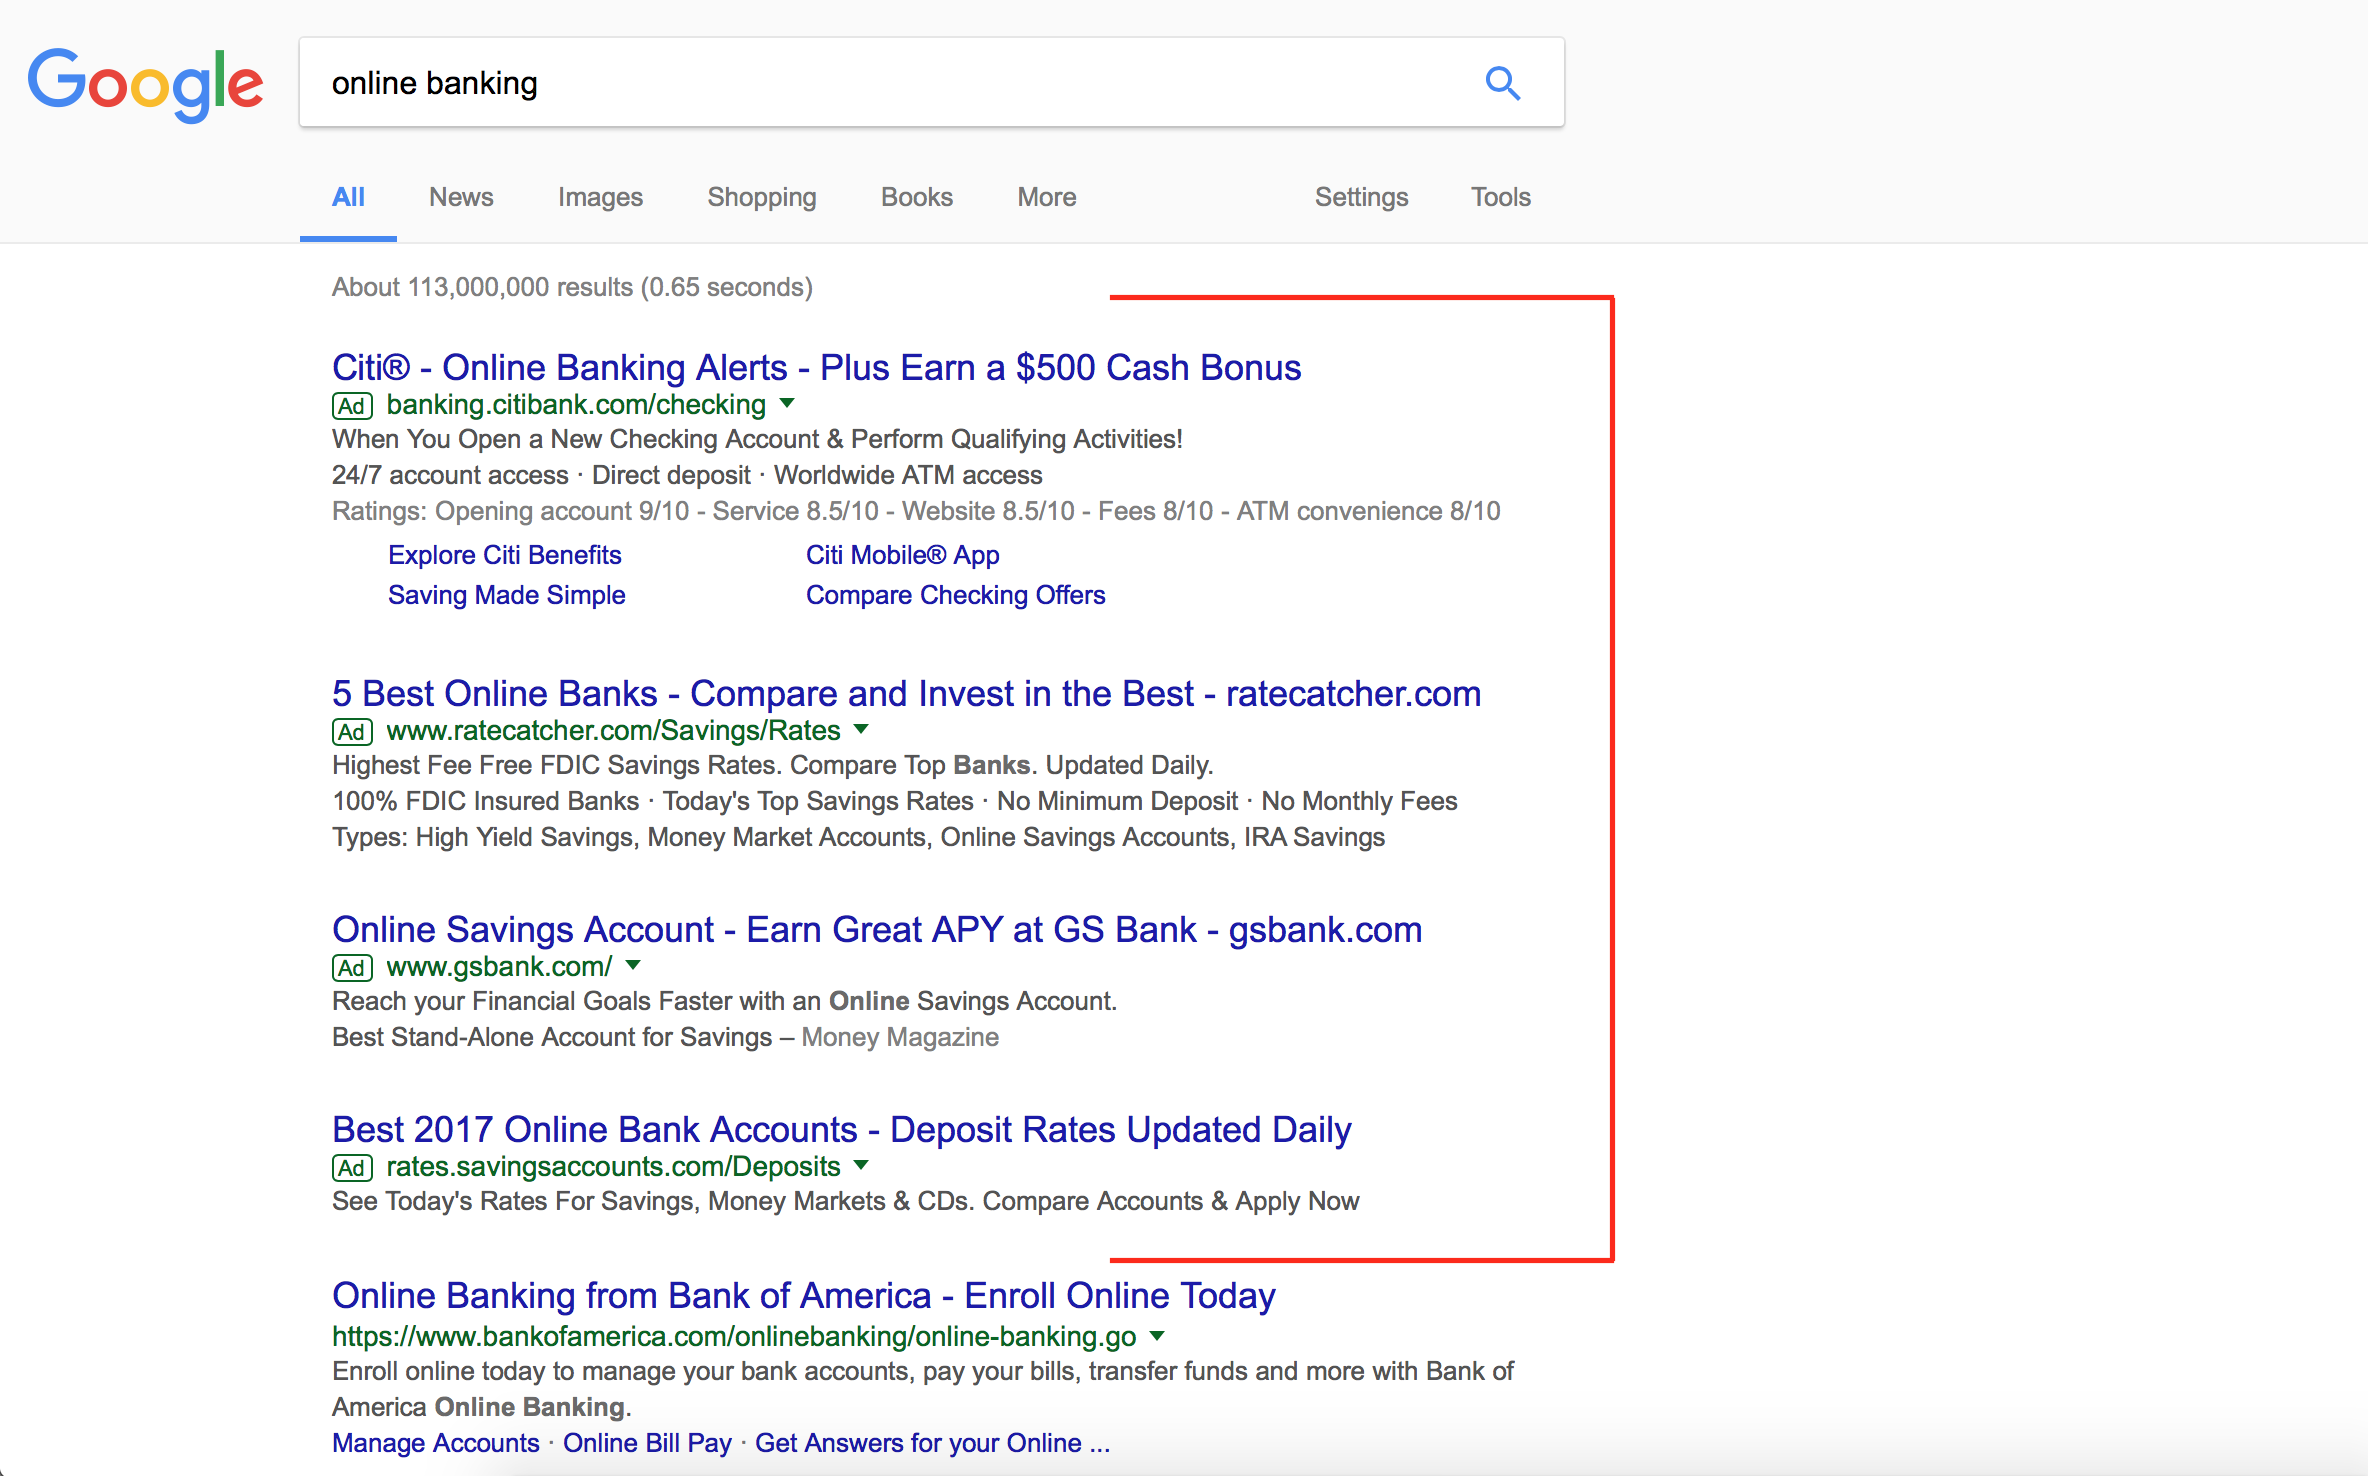Image resolution: width=2368 pixels, height=1476 pixels.
Task: Click the Google logo
Action: coord(146,84)
